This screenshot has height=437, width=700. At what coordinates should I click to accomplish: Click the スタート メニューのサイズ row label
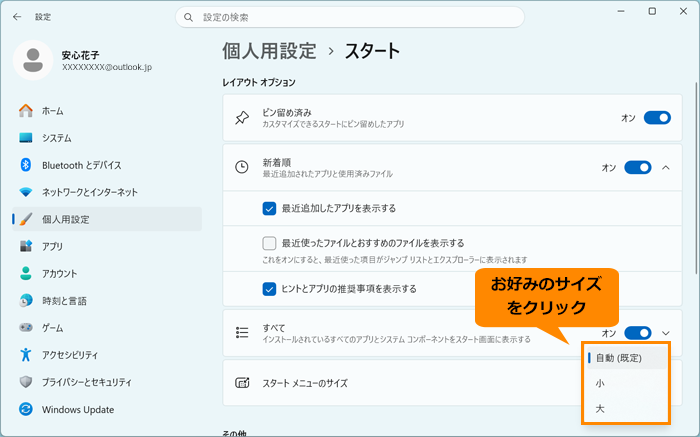pos(305,383)
